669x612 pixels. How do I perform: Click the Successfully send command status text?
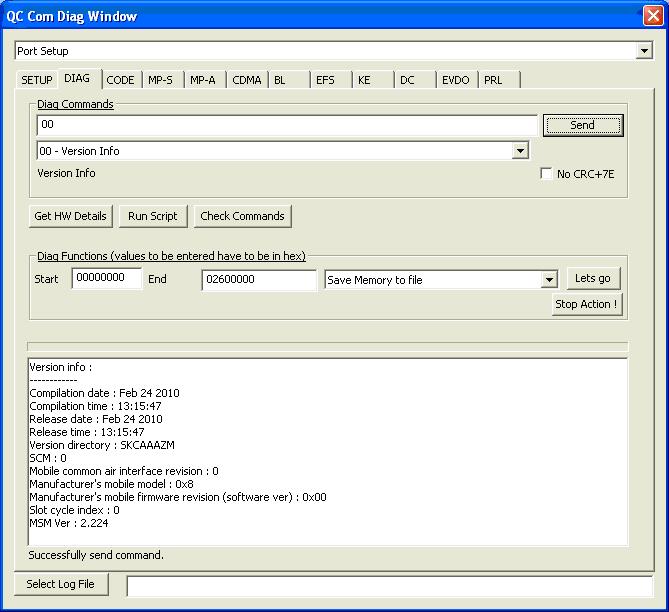[96, 555]
